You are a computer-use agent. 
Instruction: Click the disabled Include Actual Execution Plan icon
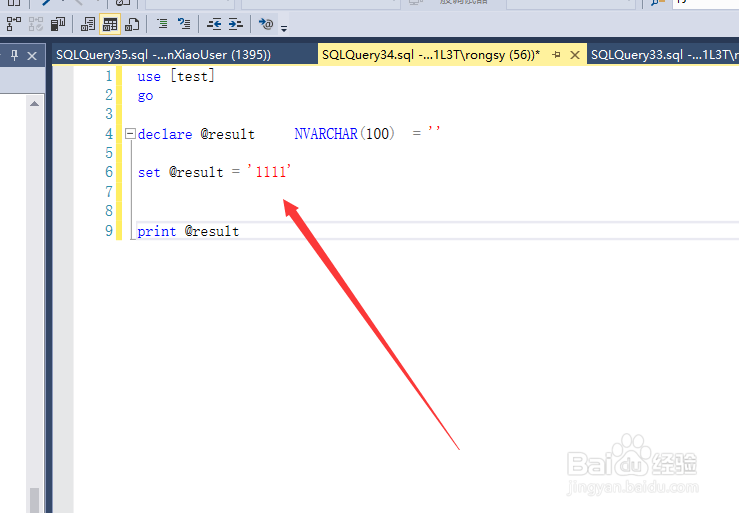pos(36,24)
